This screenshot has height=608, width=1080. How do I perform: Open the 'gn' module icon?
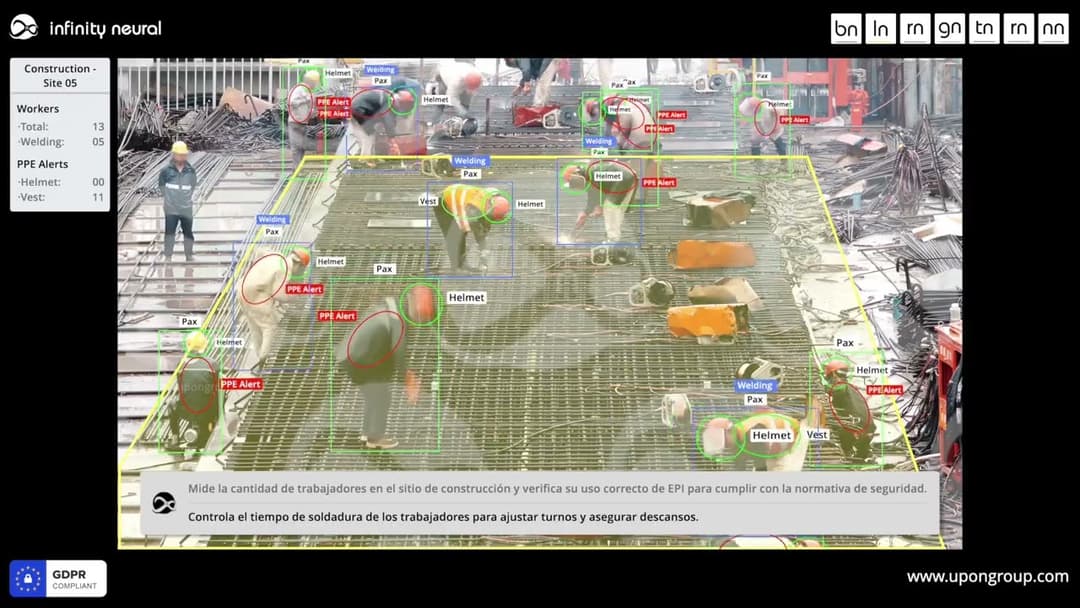pyautogui.click(x=950, y=29)
